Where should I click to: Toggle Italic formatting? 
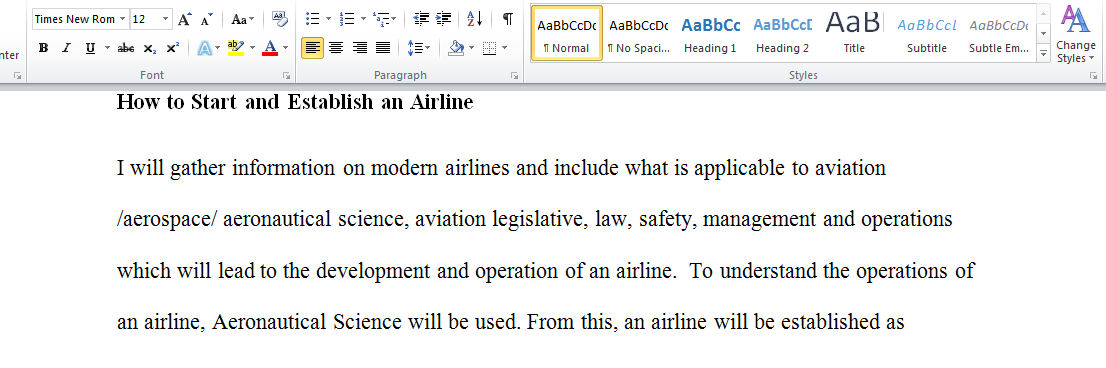(66, 49)
